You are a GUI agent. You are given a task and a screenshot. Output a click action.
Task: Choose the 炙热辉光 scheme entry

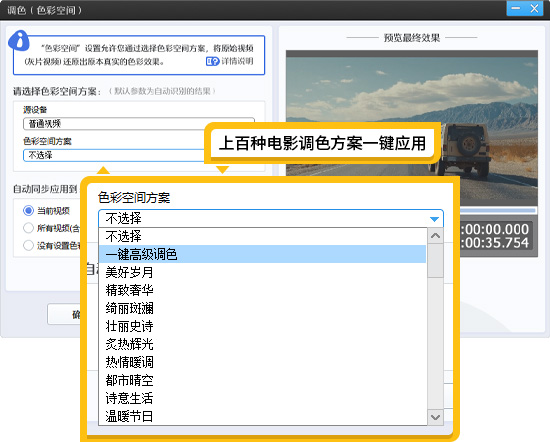[x=262, y=344]
